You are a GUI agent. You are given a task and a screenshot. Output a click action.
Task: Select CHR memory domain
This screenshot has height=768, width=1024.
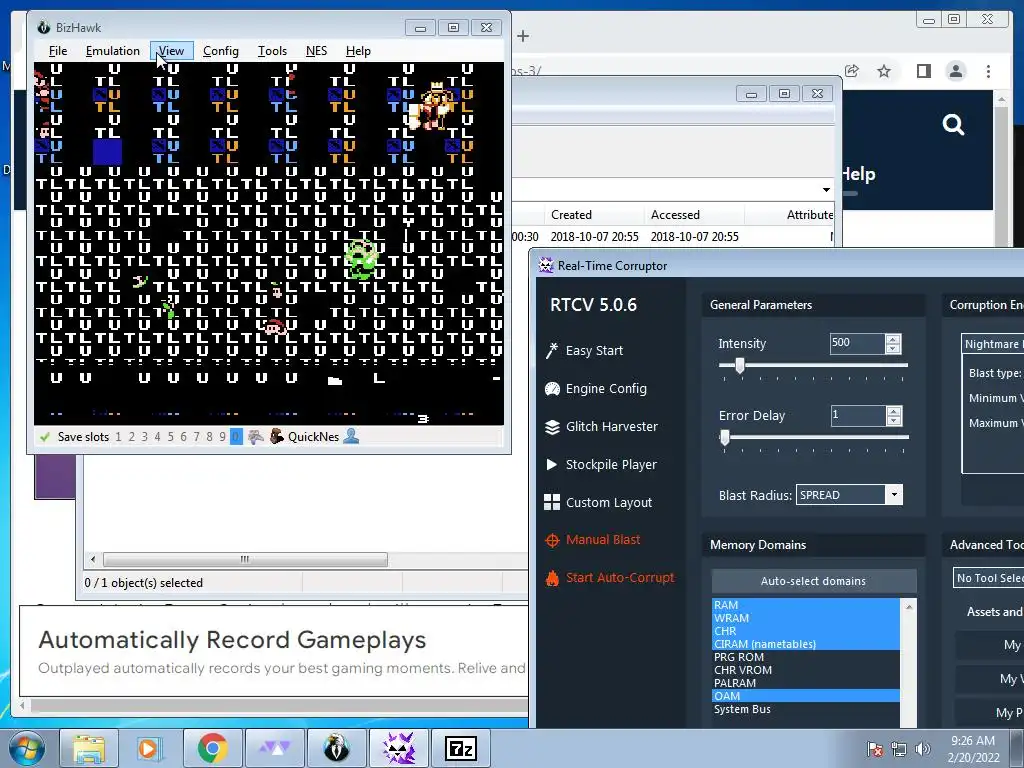[805, 632]
